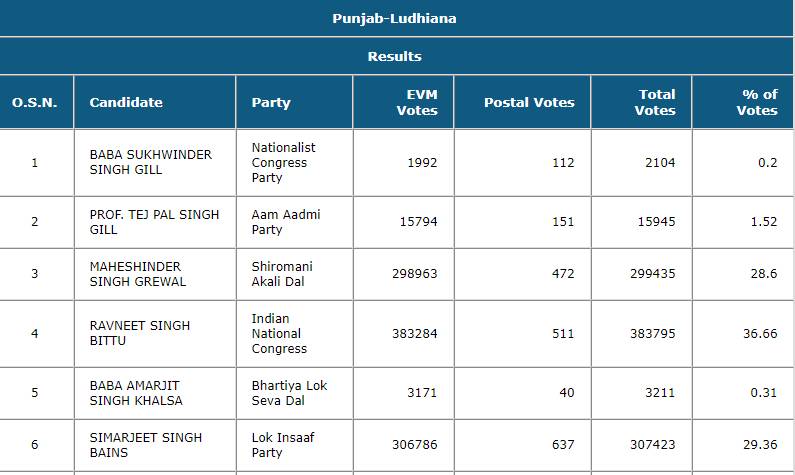This screenshot has width=795, height=475.
Task: Click the Punjab-Ludhiana title header
Action: 394,18
